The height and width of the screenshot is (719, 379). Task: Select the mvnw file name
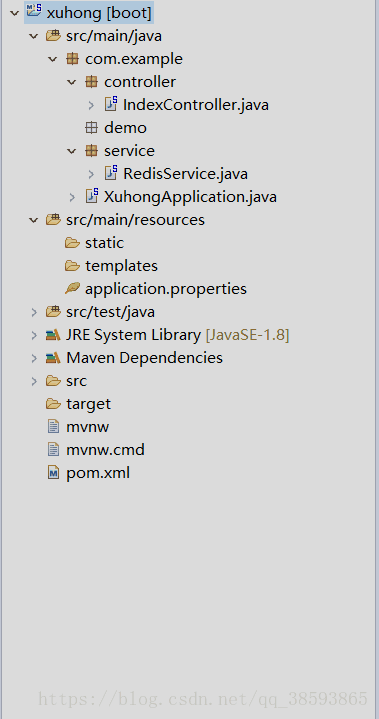click(88, 427)
